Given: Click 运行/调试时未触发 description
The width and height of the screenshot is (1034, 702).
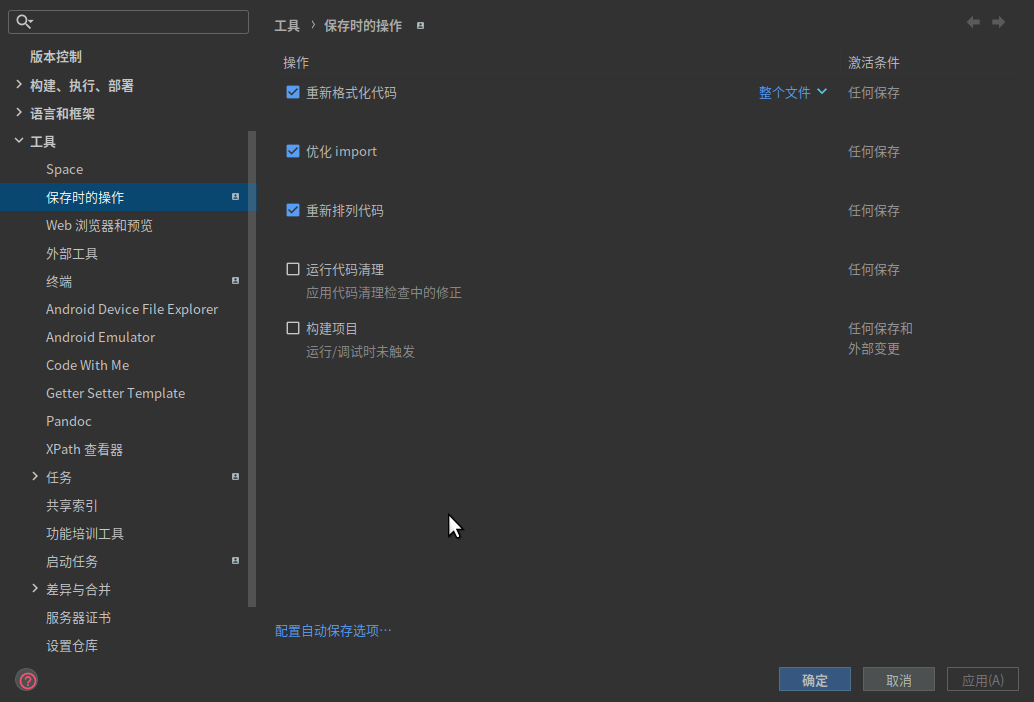Looking at the screenshot, I should point(360,352).
